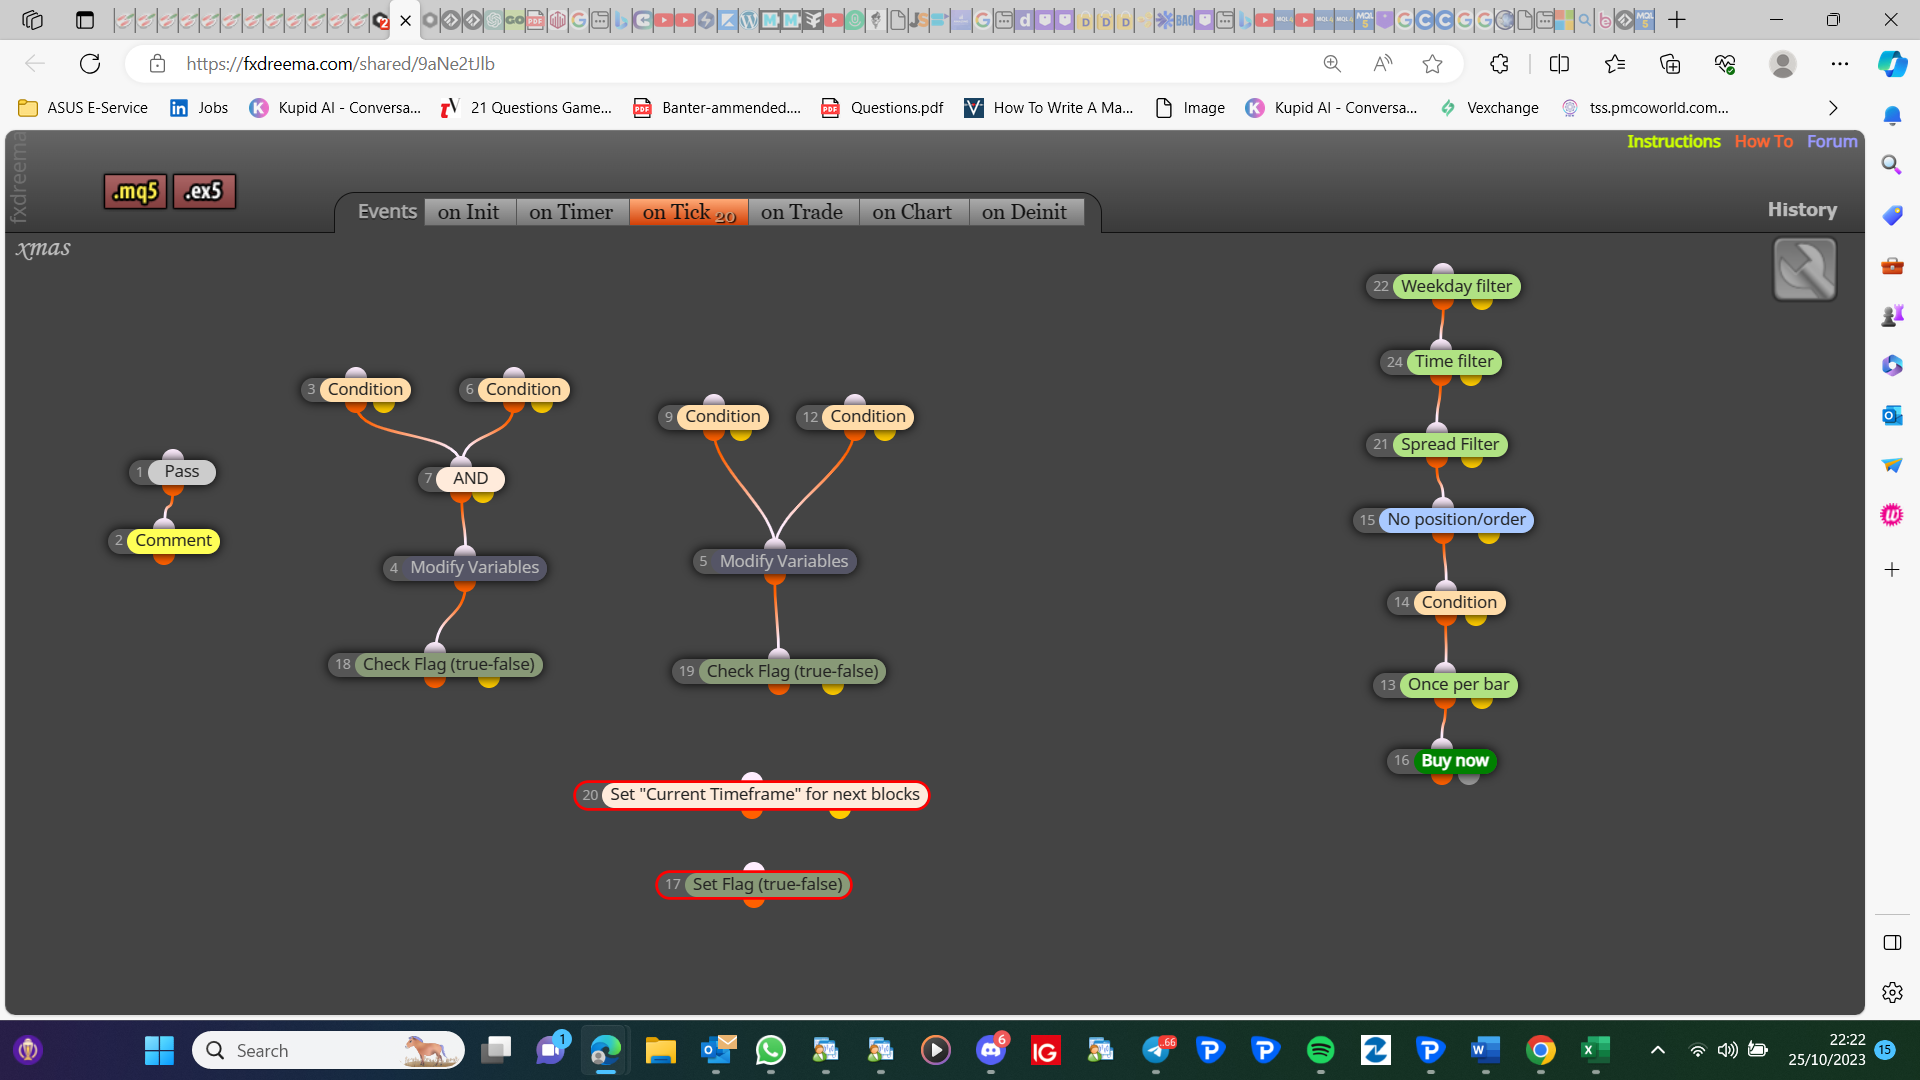Screen dimensions: 1920x1080
Task: Open browser Settings and more menu
Action: point(1840,64)
